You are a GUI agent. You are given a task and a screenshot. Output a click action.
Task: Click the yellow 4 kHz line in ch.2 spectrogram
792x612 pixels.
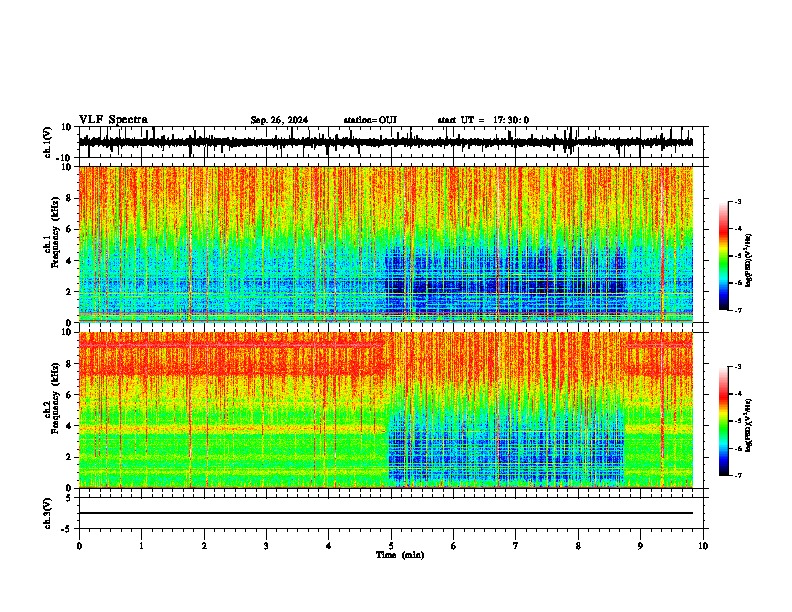232,429
